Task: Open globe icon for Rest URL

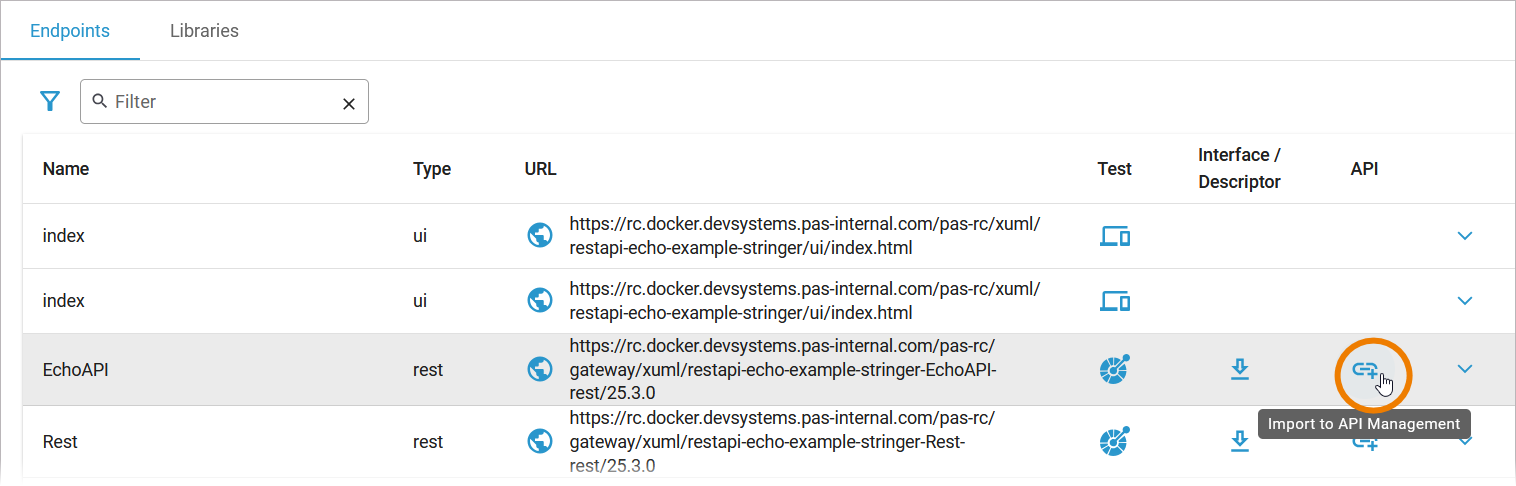Action: [540, 441]
